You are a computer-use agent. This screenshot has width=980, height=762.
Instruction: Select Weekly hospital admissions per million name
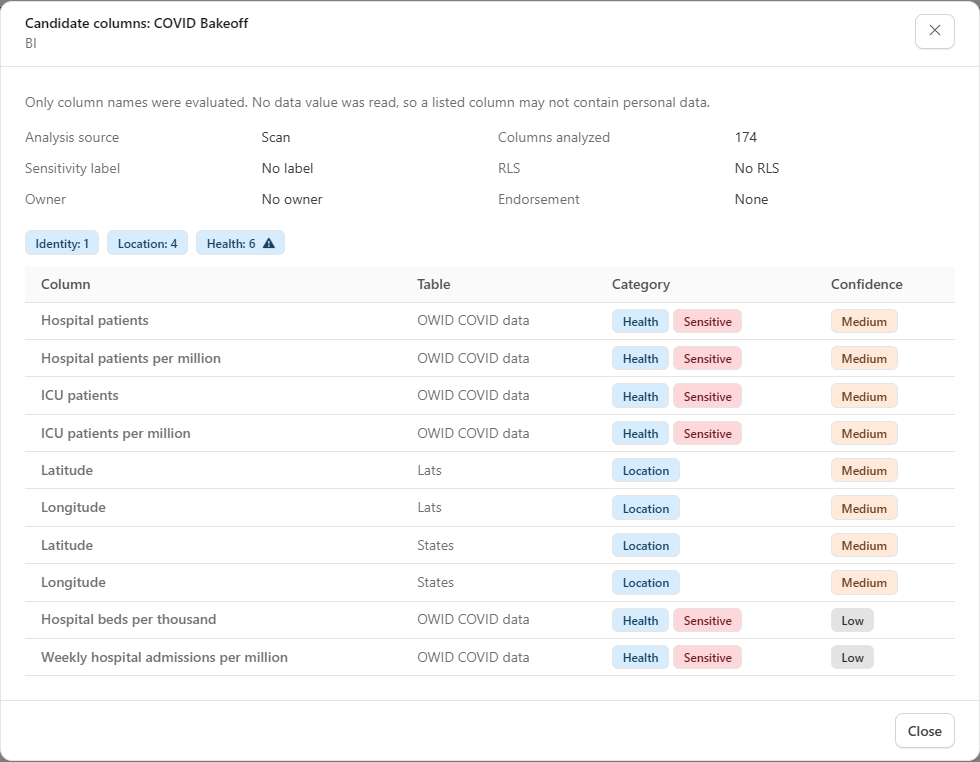tap(164, 658)
